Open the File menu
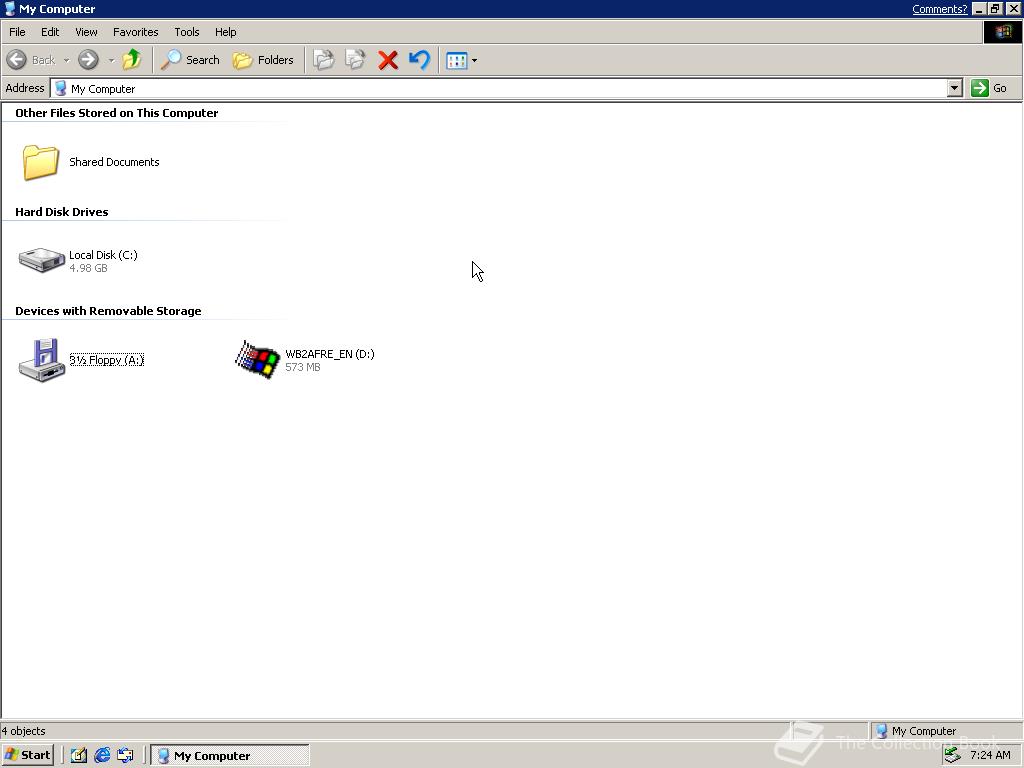1024x768 pixels. [x=17, y=32]
